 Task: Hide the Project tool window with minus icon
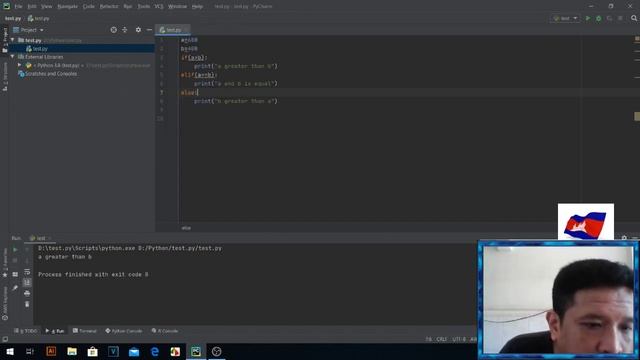tap(149, 30)
